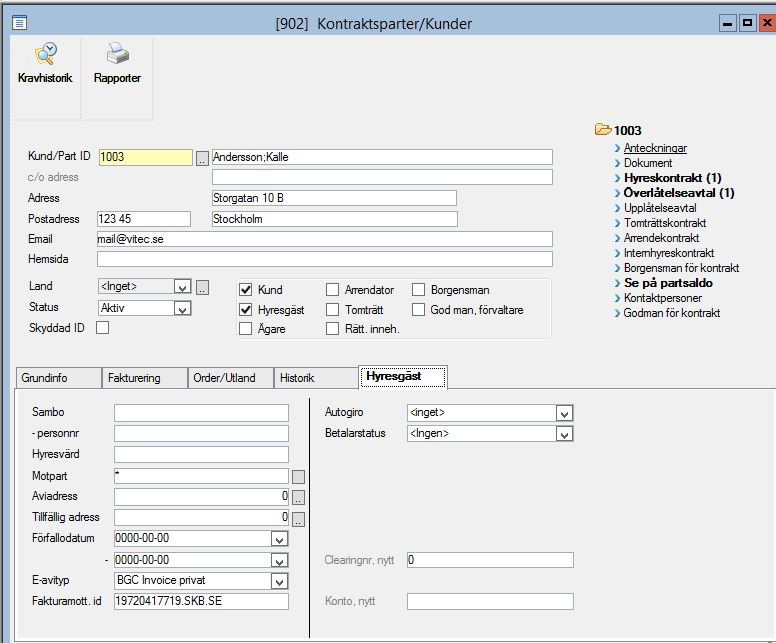The width and height of the screenshot is (776, 643).
Task: Switch to the Grundinfo tab
Action: (58, 378)
